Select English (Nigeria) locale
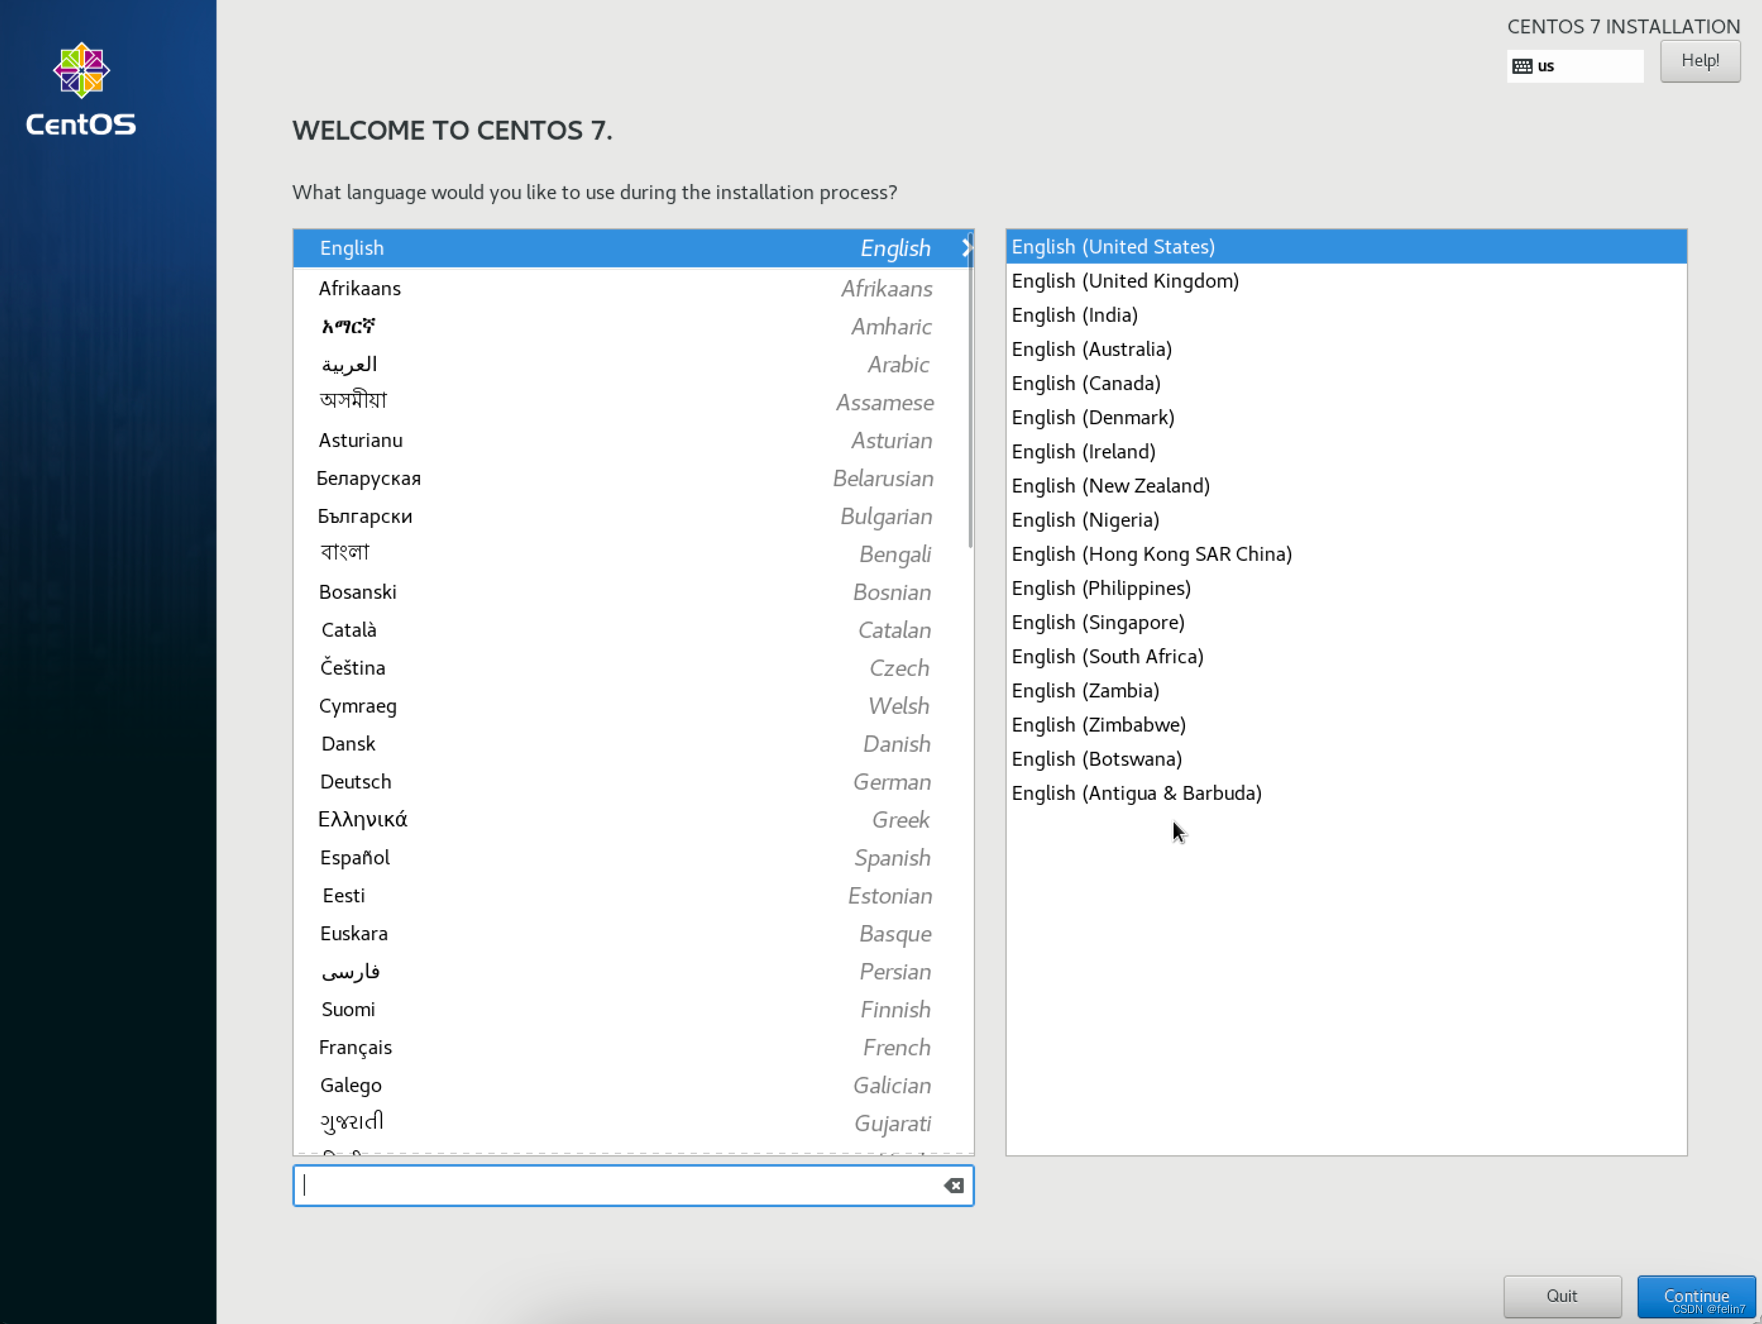 click(1346, 520)
